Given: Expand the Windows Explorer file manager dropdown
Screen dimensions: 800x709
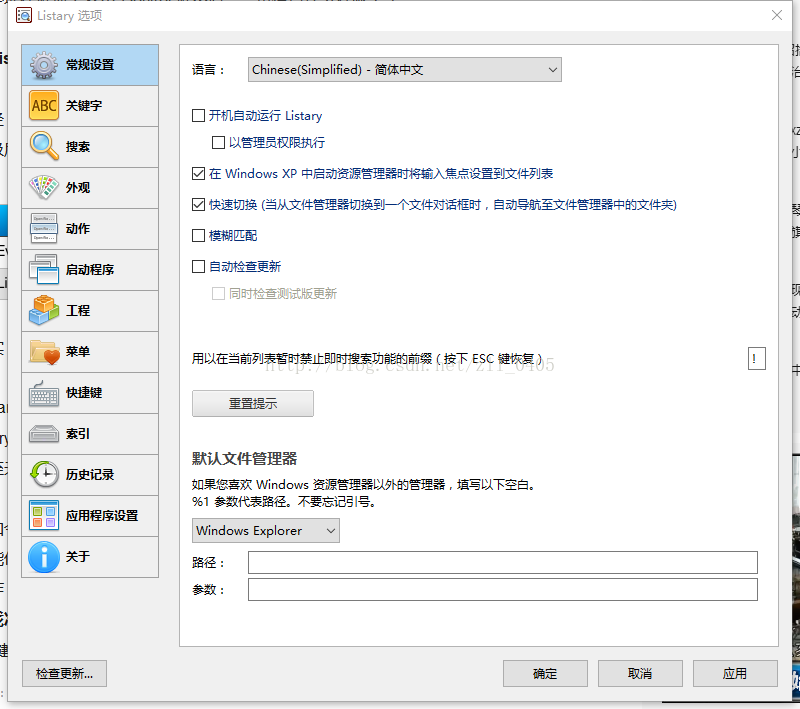Looking at the screenshot, I should coord(266,530).
